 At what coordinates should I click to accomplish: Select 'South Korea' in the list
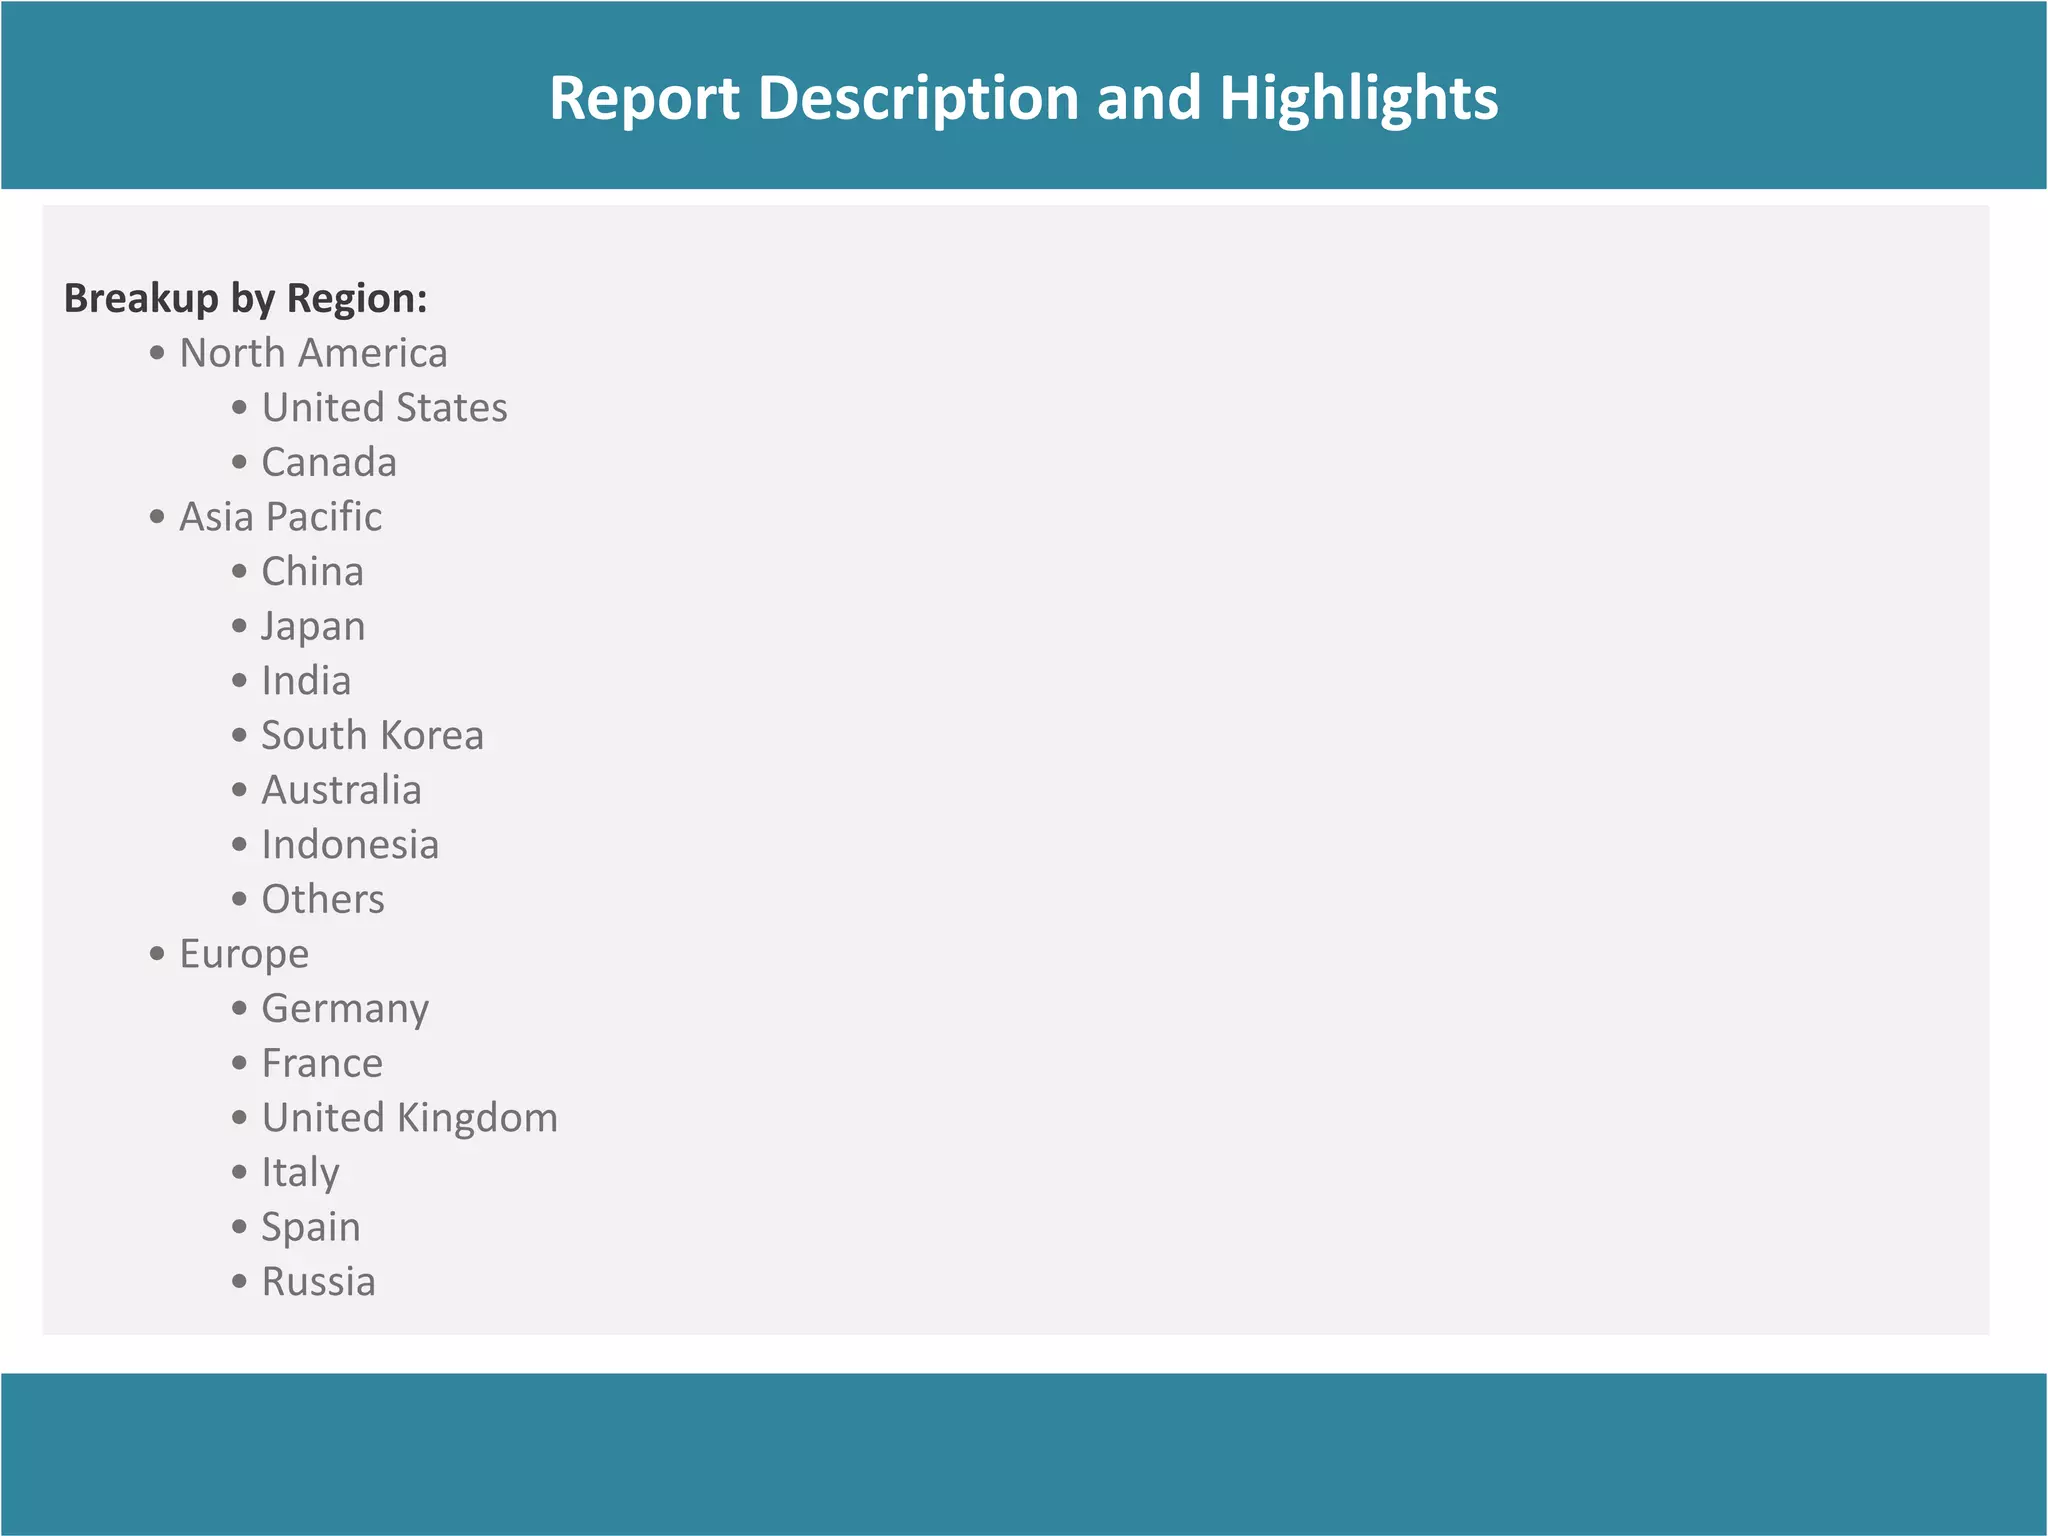click(x=372, y=735)
